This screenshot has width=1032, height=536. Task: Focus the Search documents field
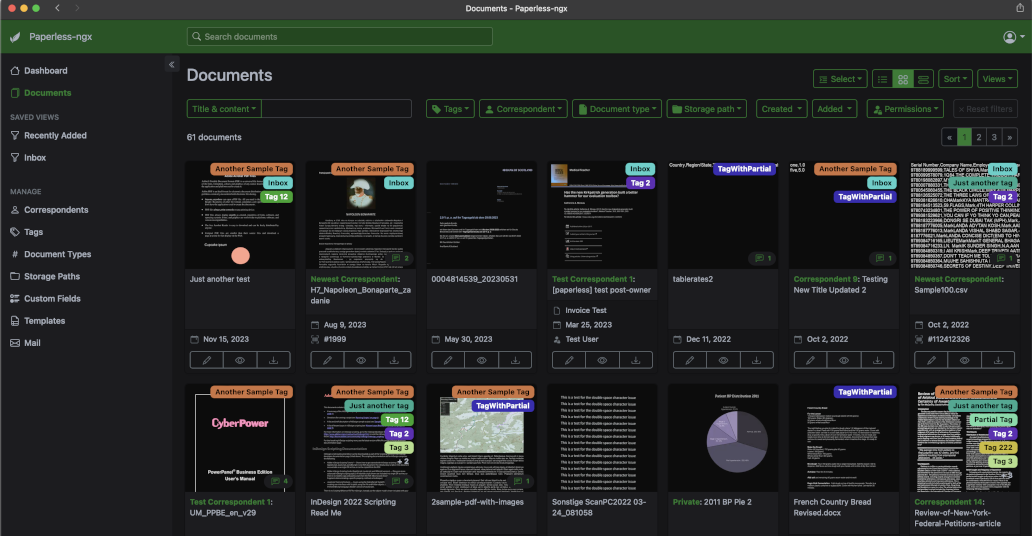pyautogui.click(x=340, y=37)
